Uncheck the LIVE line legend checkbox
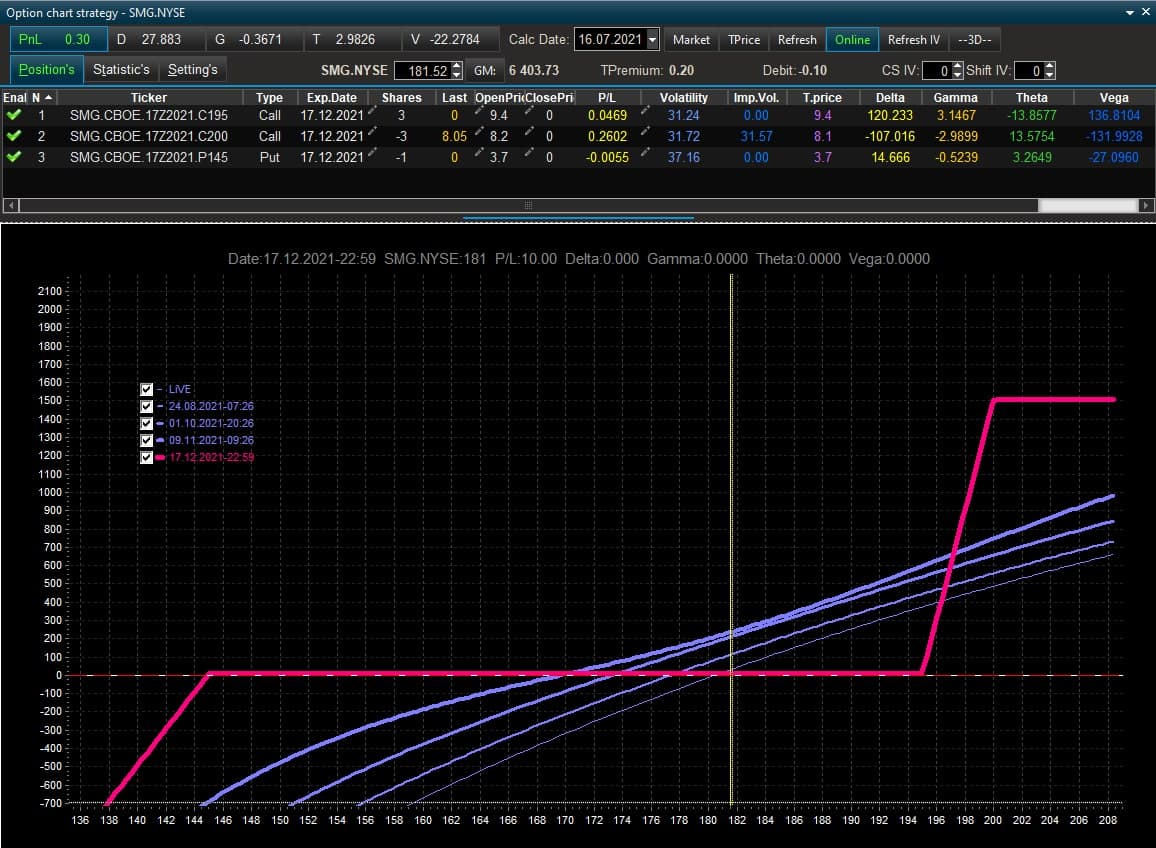 (146, 389)
